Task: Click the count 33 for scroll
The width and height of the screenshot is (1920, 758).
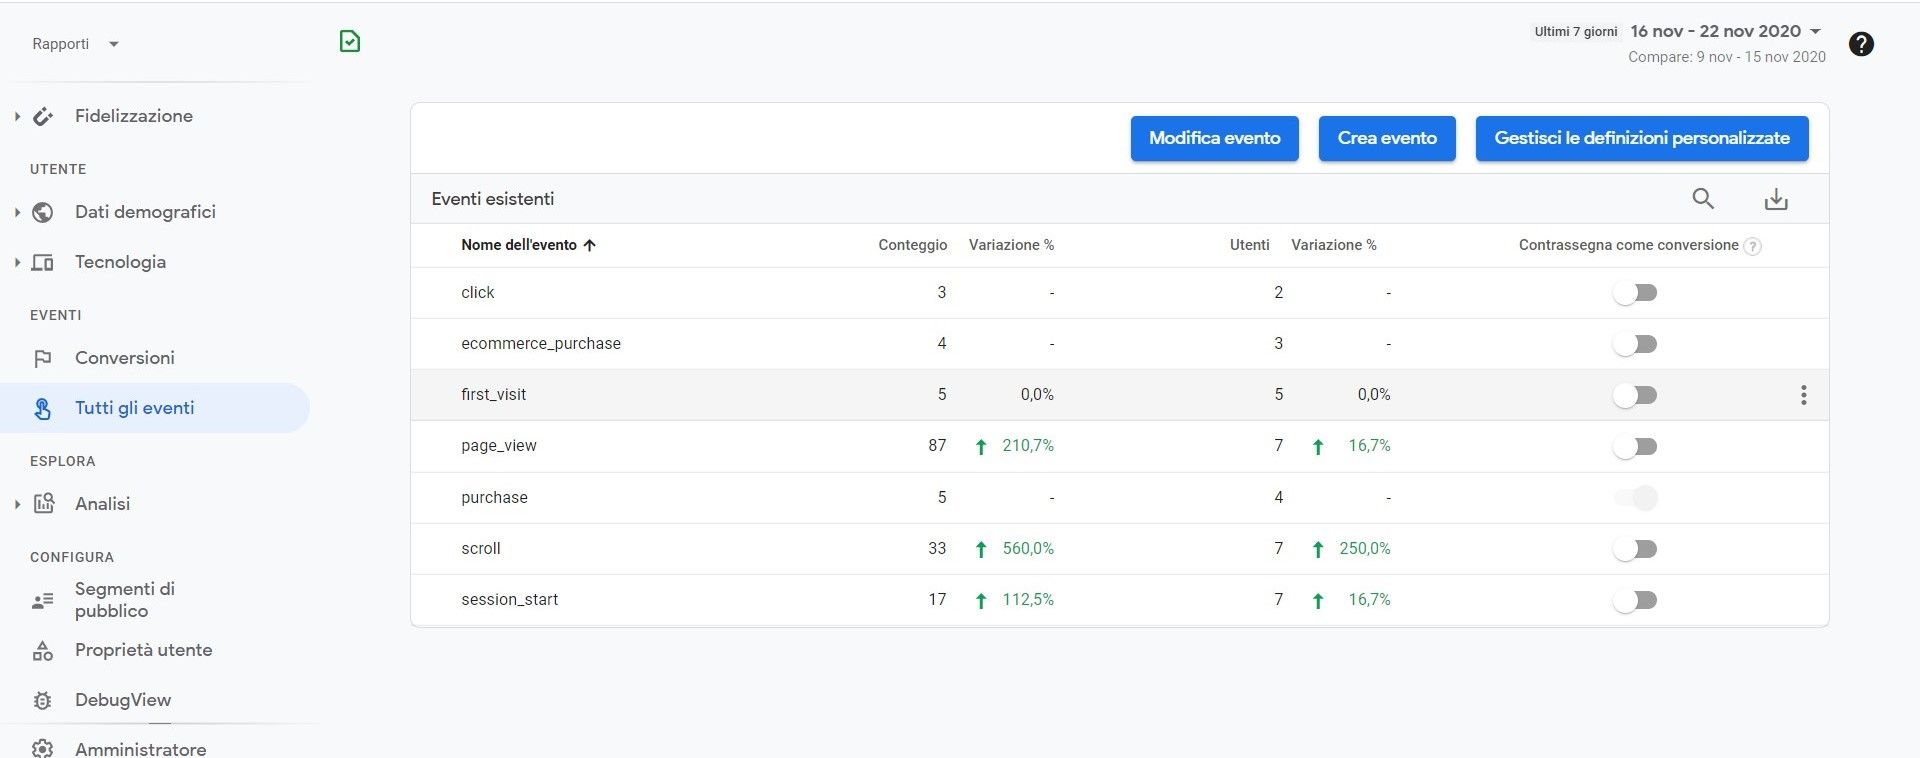Action: tap(937, 549)
